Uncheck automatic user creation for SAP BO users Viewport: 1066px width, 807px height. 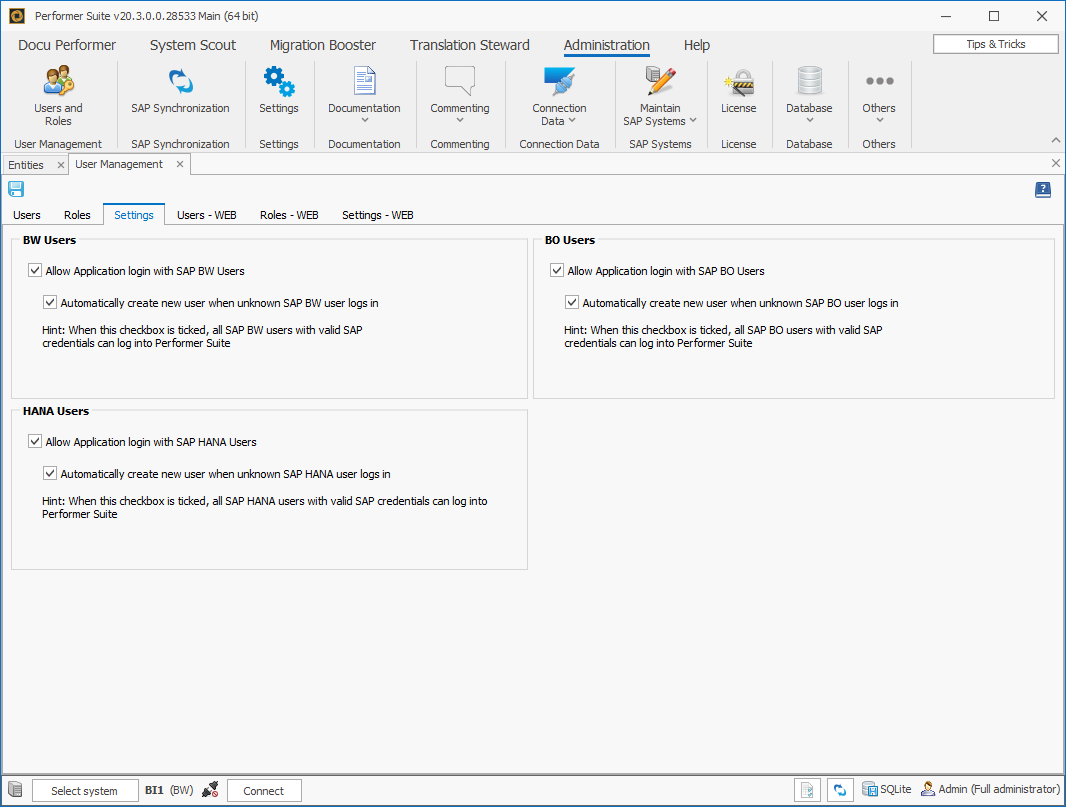[572, 301]
